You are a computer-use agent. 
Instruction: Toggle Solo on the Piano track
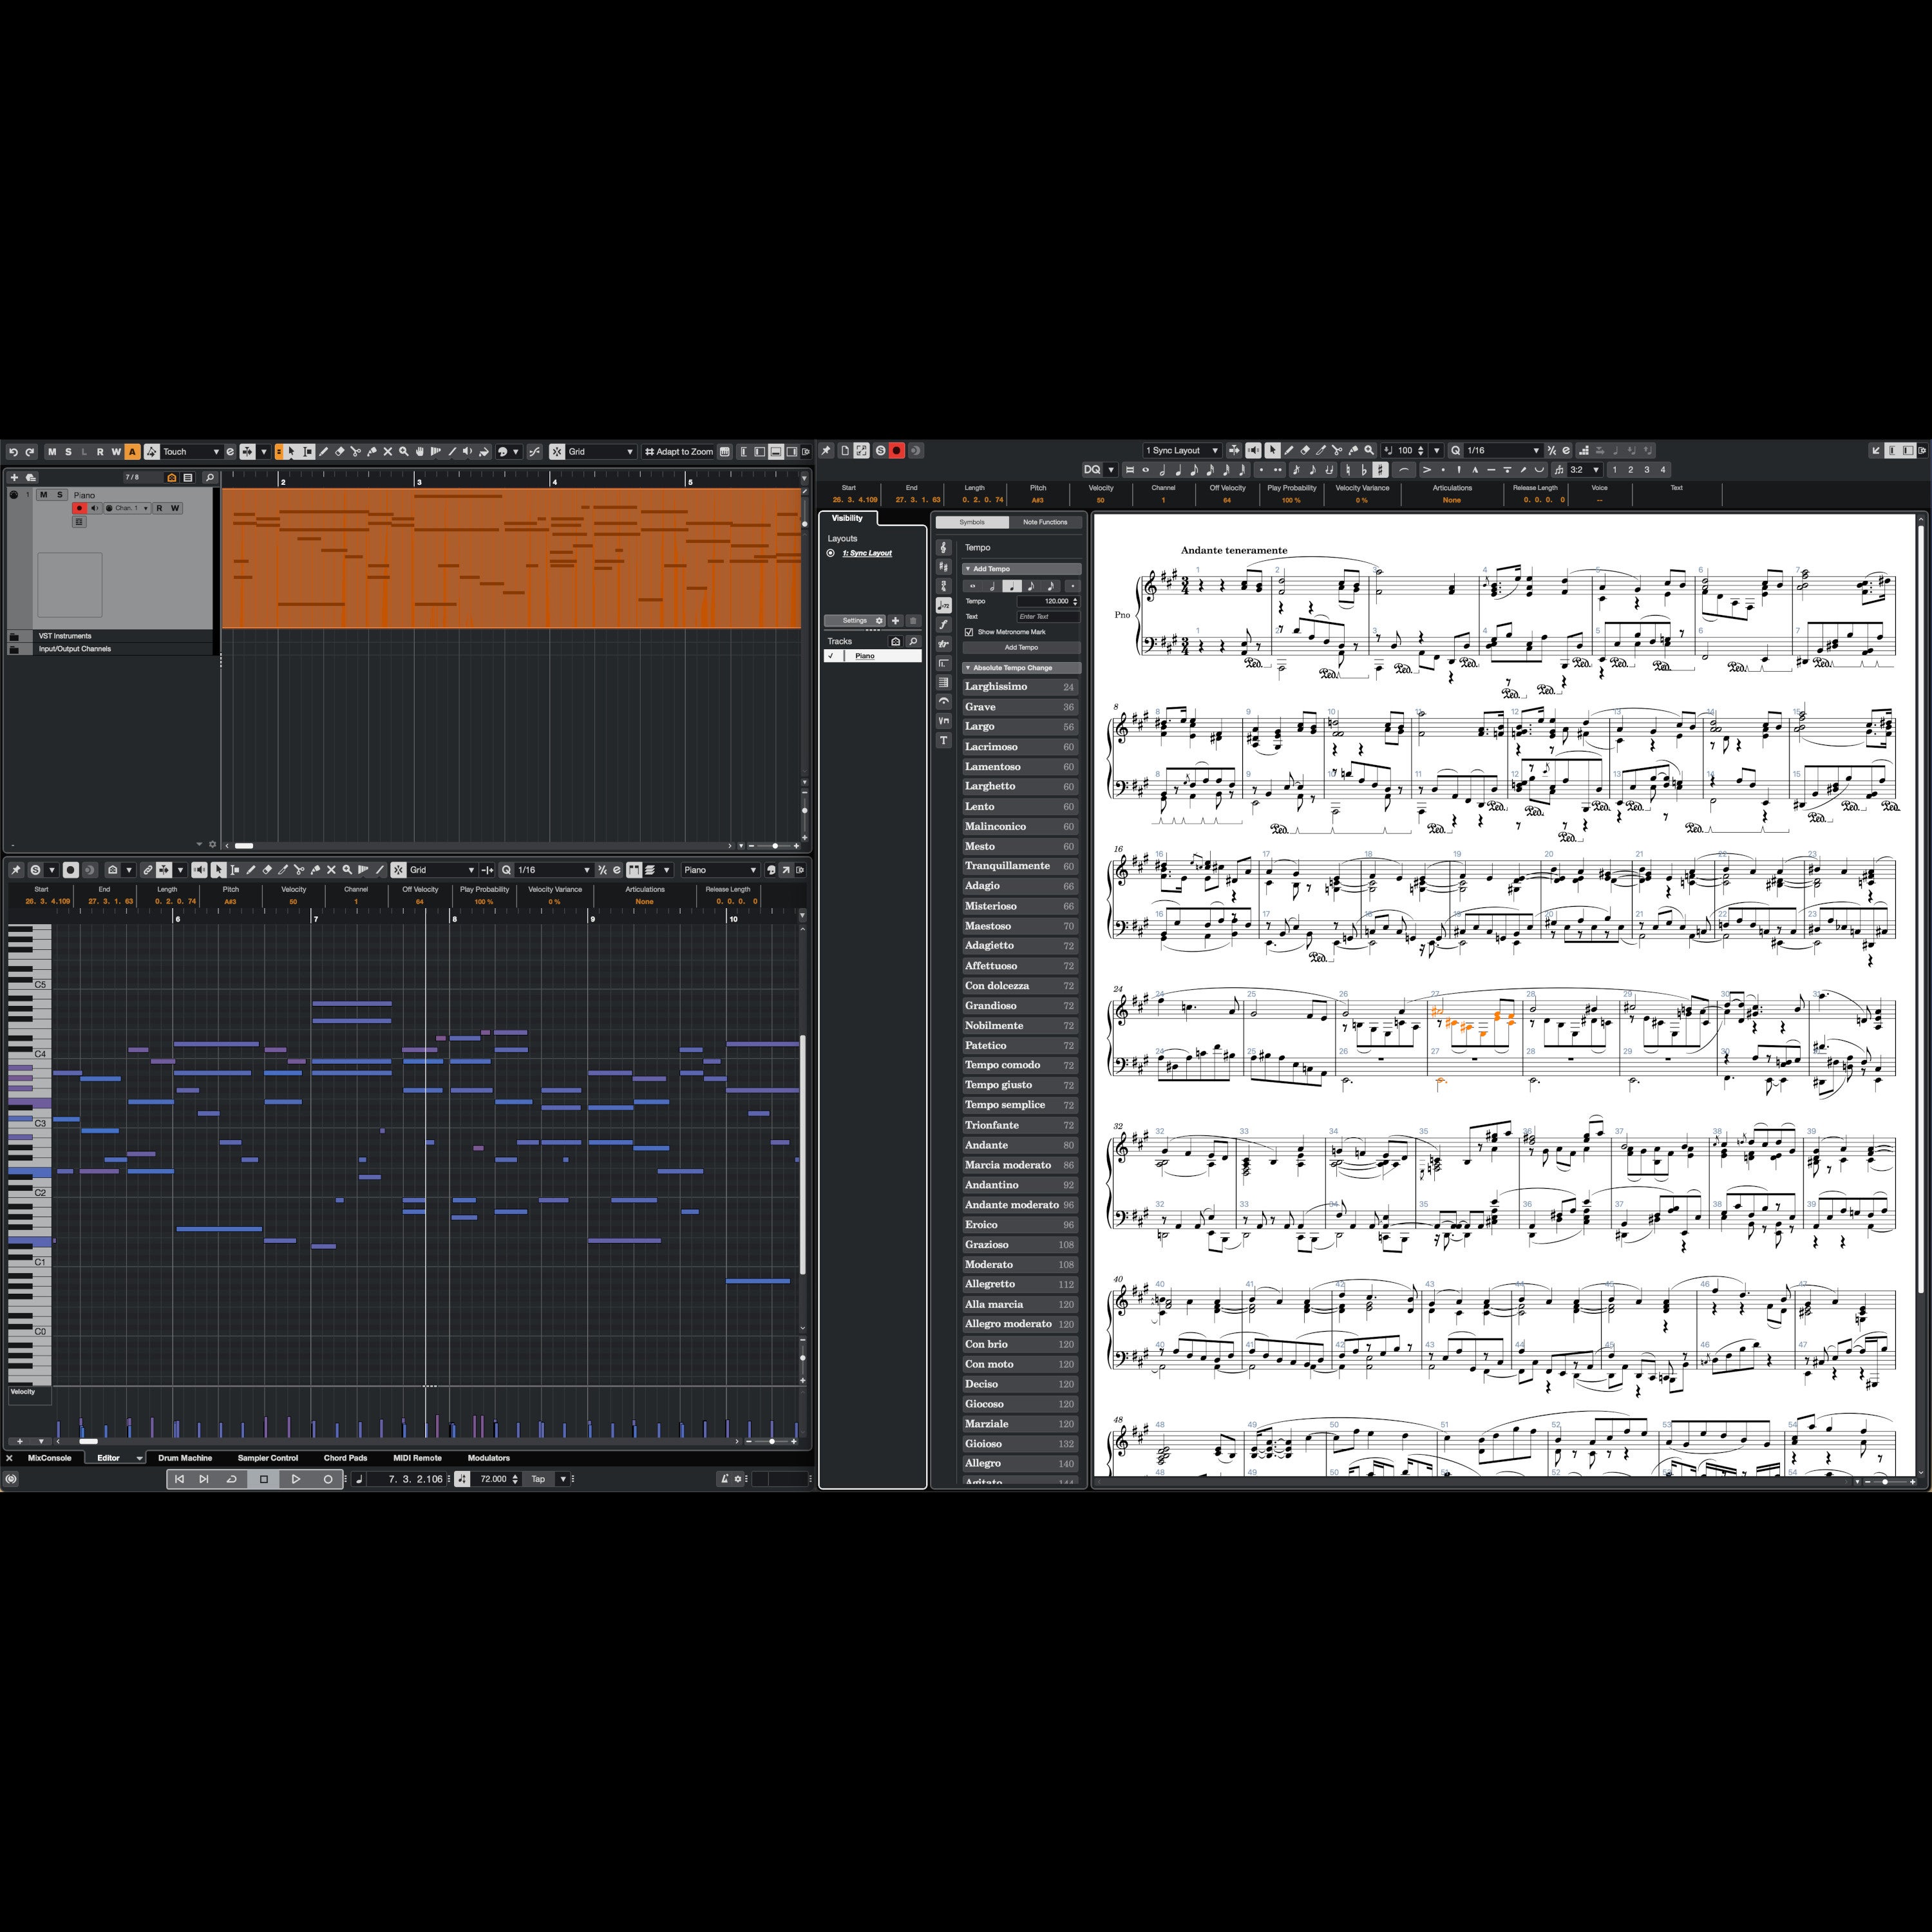pos(60,495)
